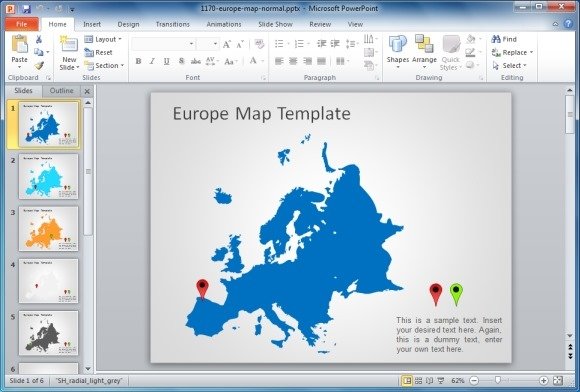Viewport: 580px width, 392px height.
Task: Click the Shape Outline pen icon
Action: pos(470,52)
